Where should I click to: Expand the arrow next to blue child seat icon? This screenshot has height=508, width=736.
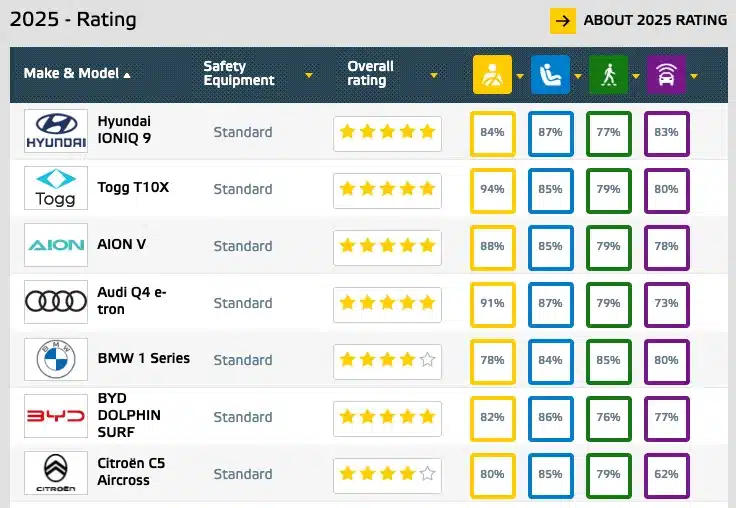578,76
